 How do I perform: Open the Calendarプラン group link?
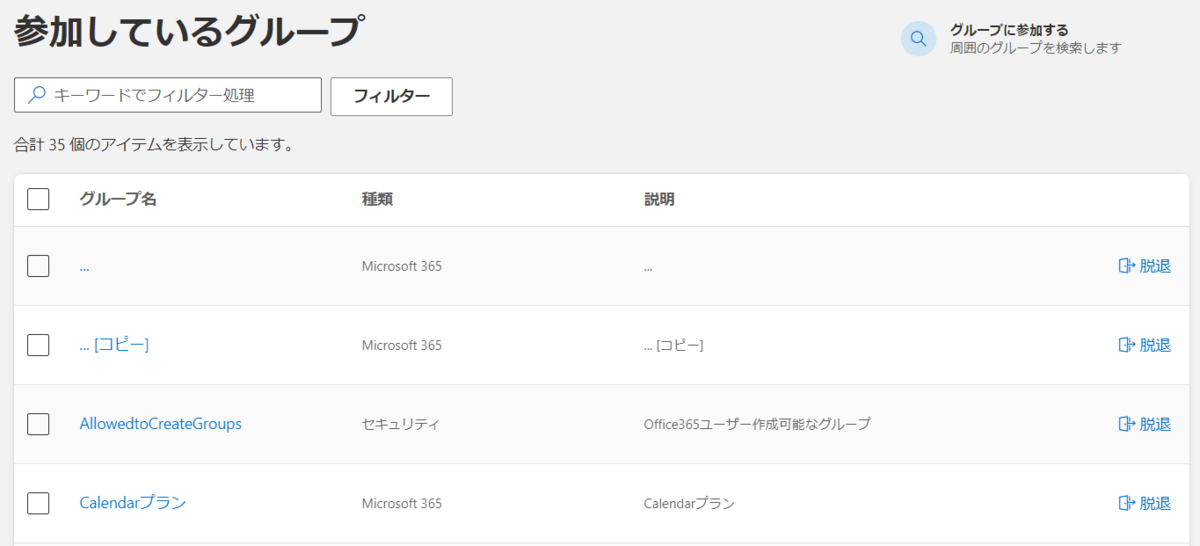[133, 503]
